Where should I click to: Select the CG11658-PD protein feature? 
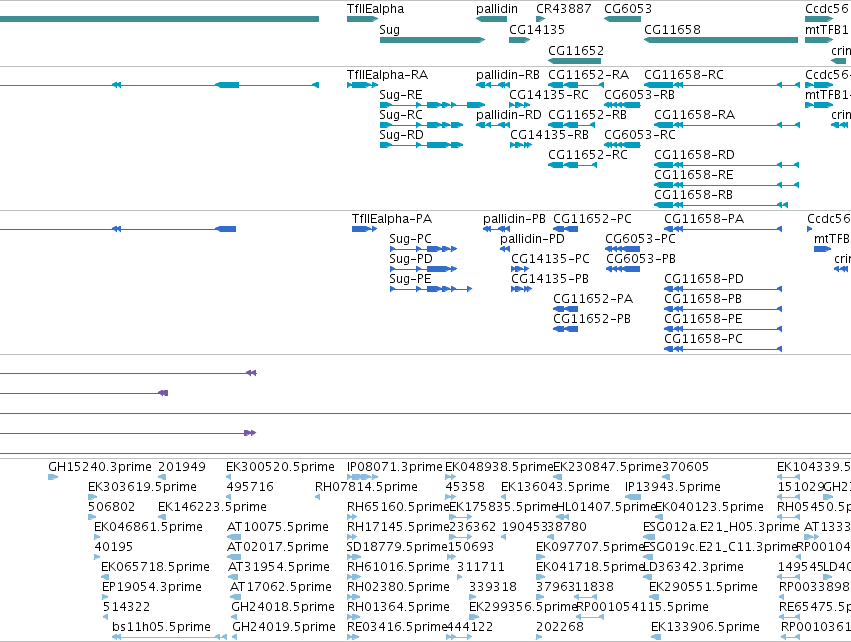point(723,289)
